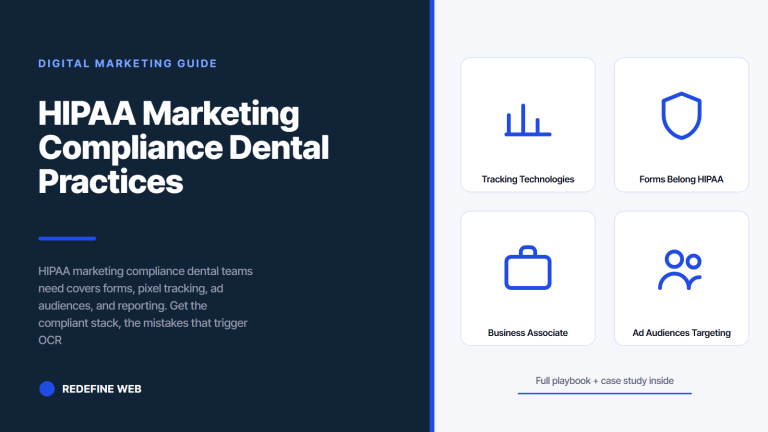Click the 'REDEFINE WEB' brand name
768x432 pixels.
click(102, 389)
